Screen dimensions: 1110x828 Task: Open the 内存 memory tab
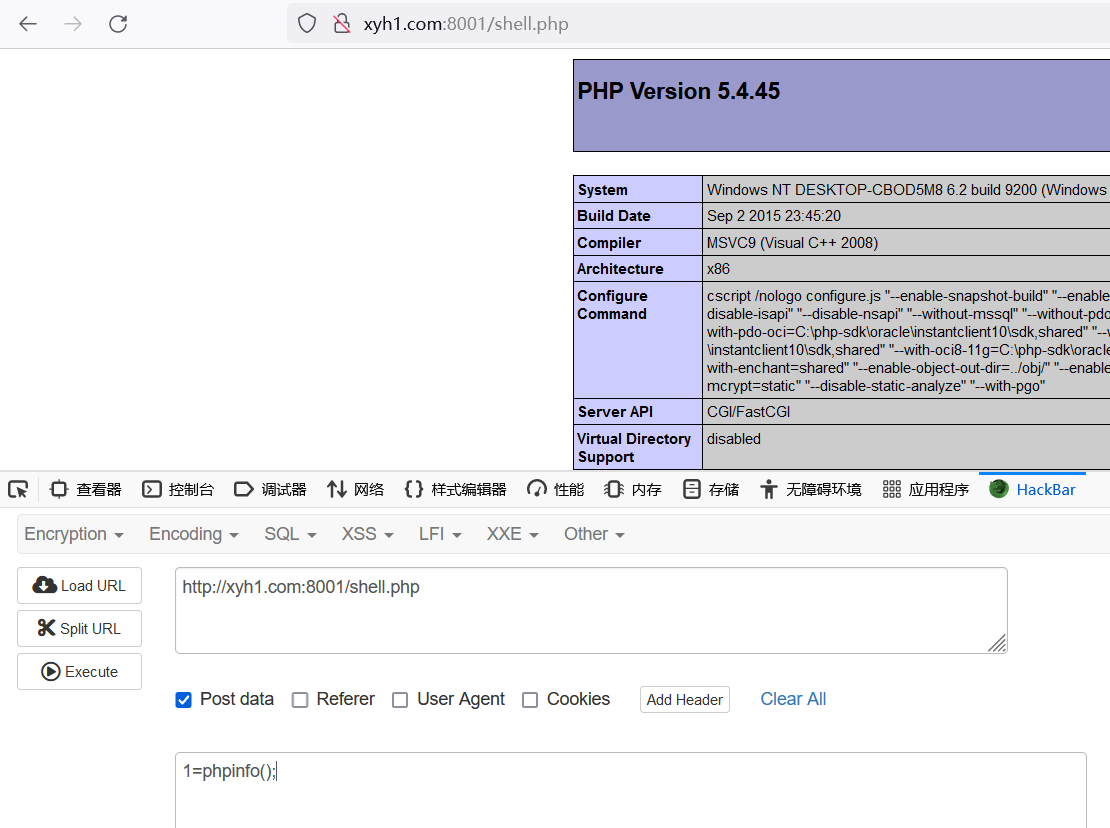tap(633, 490)
